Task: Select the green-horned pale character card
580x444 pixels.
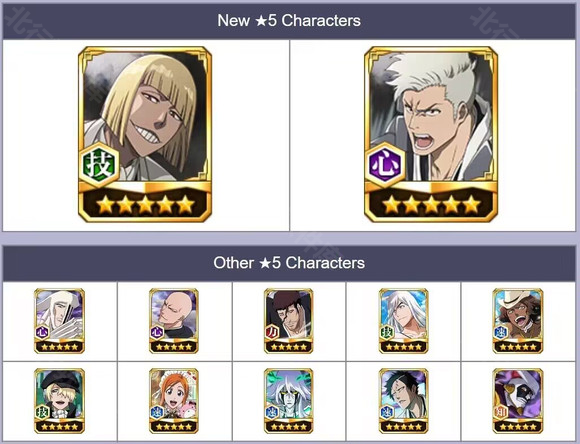Action: click(x=289, y=401)
